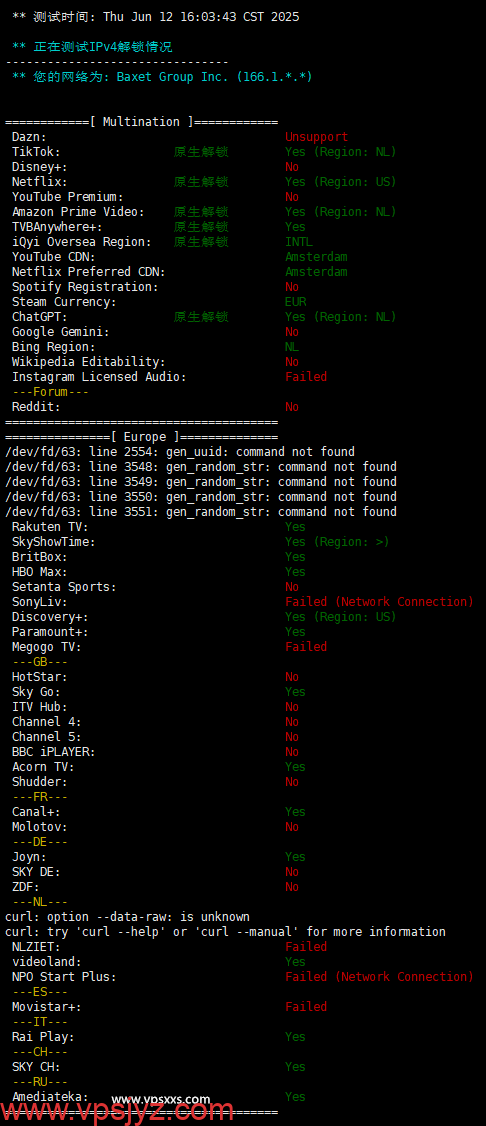The height and width of the screenshot is (1126, 486).
Task: Click the BBC iPLAYER row label
Action: point(54,752)
